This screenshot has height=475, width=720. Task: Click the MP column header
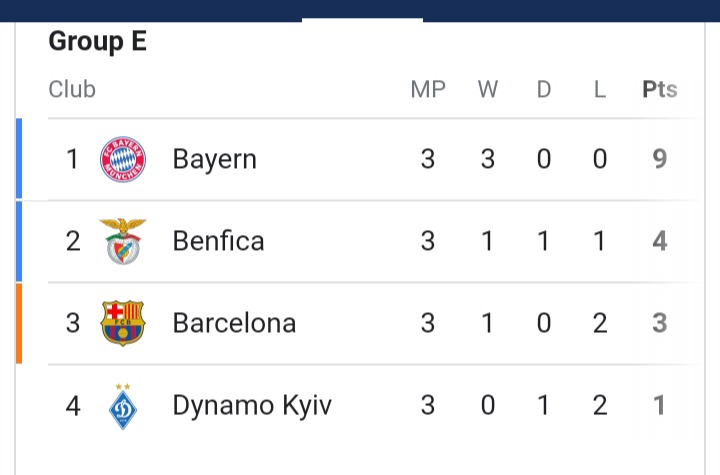428,89
